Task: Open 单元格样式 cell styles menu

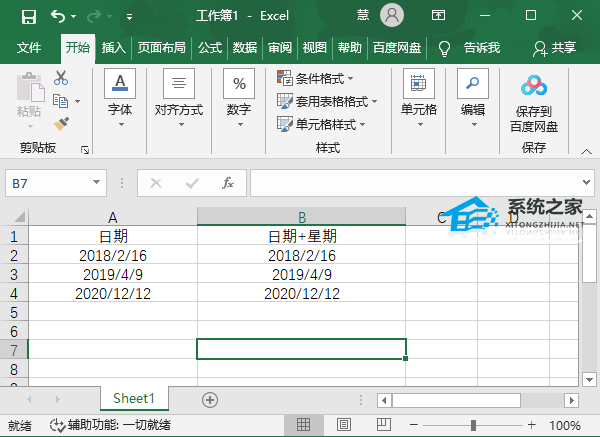Action: [321, 124]
